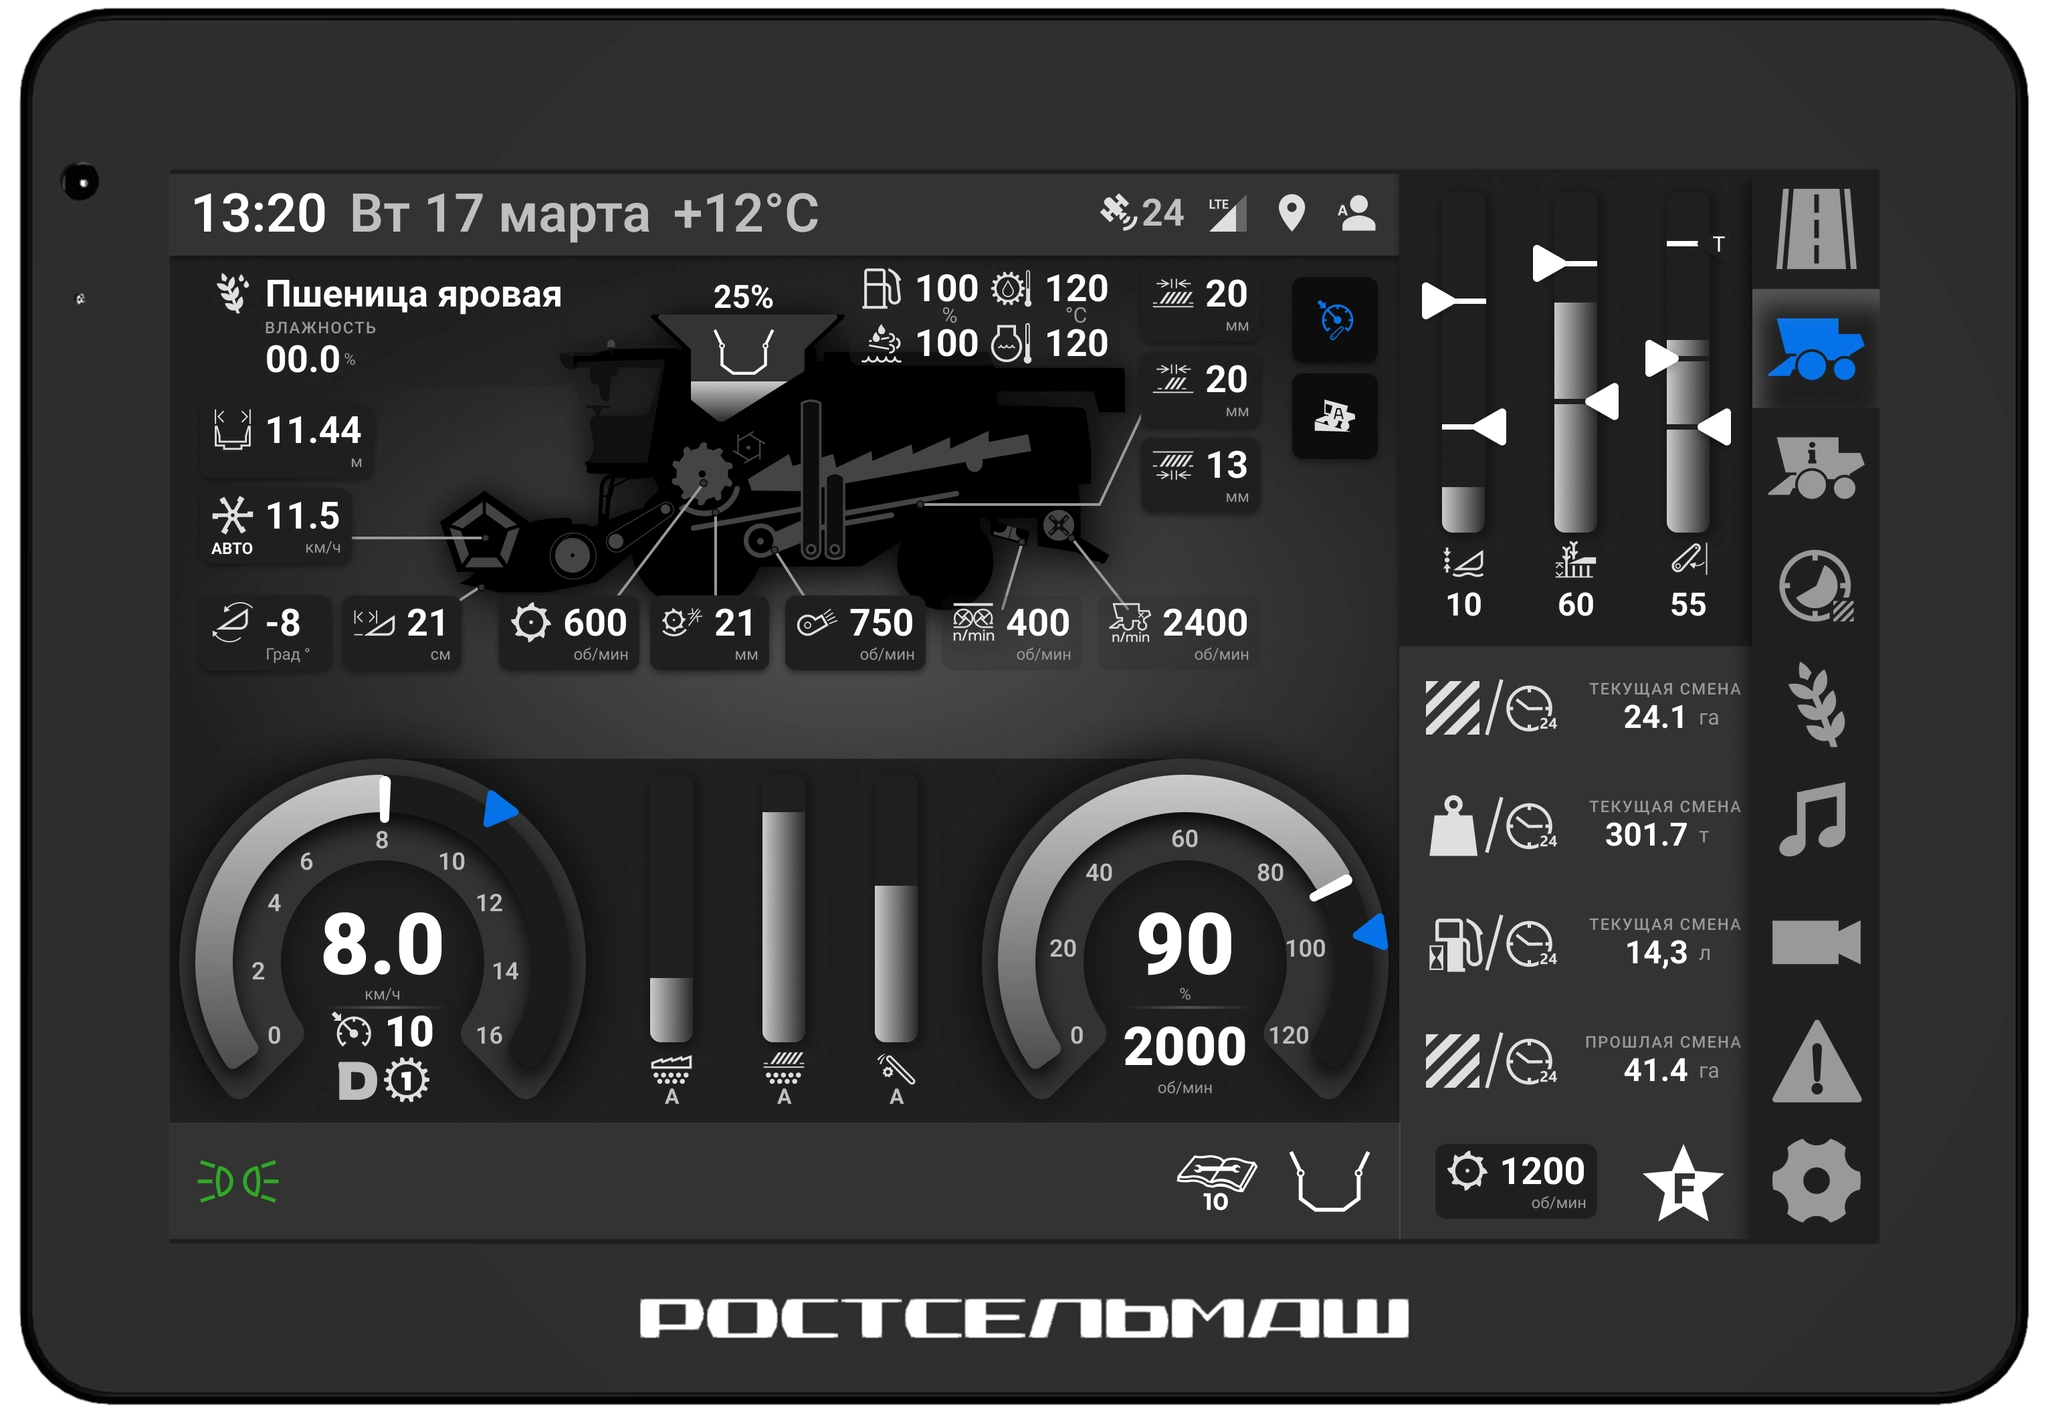Click spreader 400 об/мин tile
This screenshot has height=1413, width=2048.
[x=1011, y=632]
